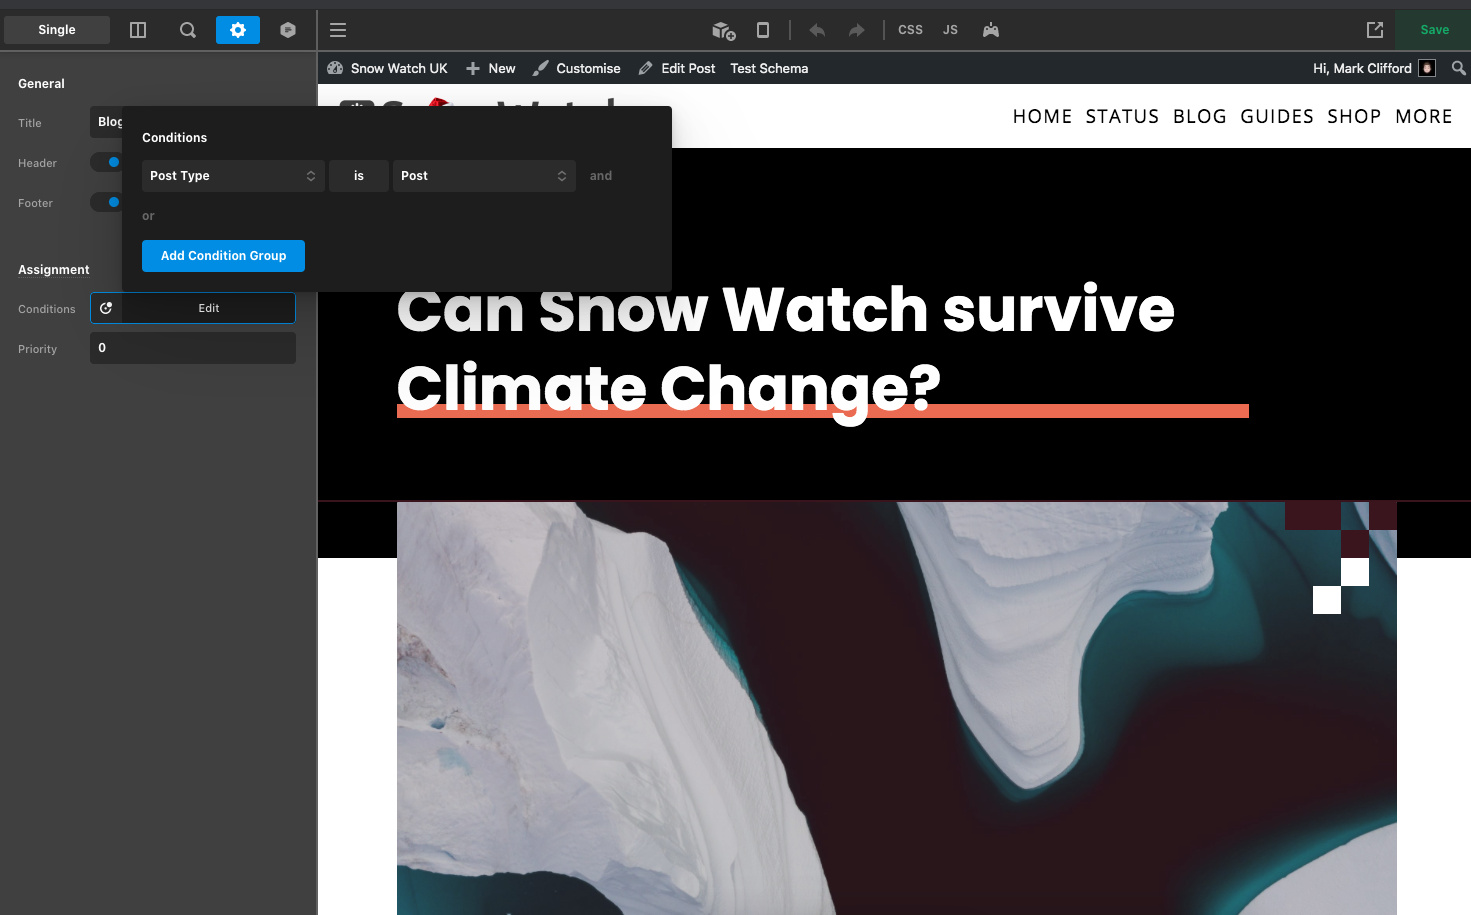Image resolution: width=1471 pixels, height=915 pixels.
Task: Select the active settings gear tab
Action: click(238, 30)
